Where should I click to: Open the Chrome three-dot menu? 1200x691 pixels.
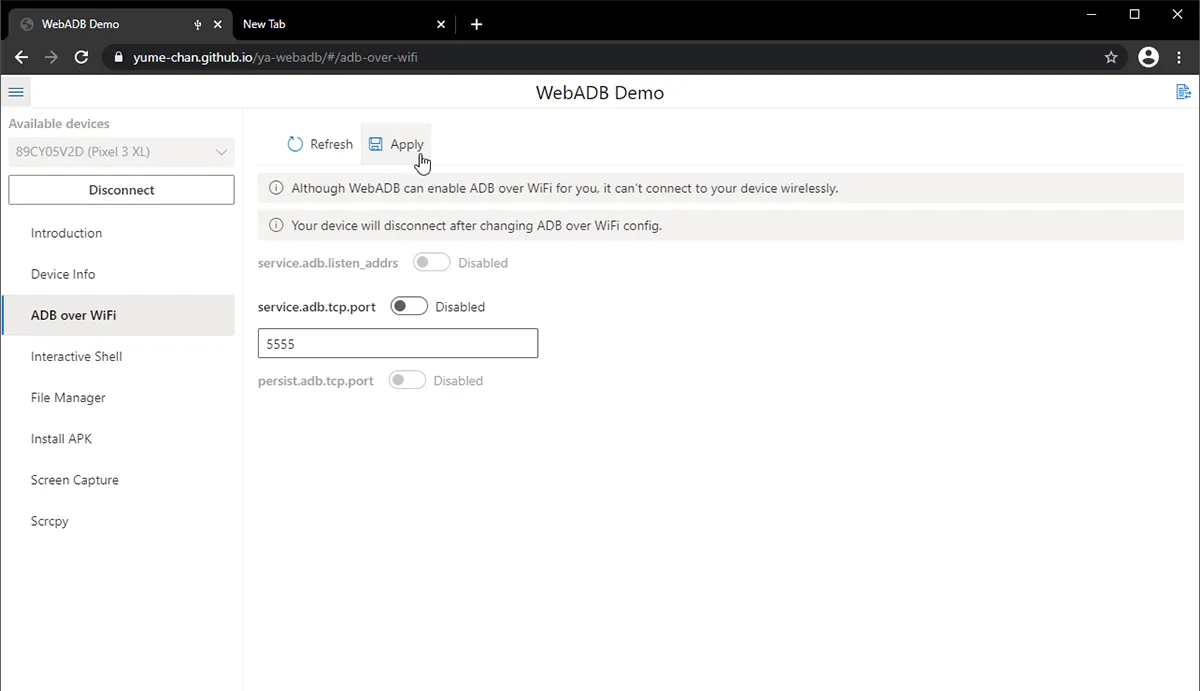click(1180, 57)
